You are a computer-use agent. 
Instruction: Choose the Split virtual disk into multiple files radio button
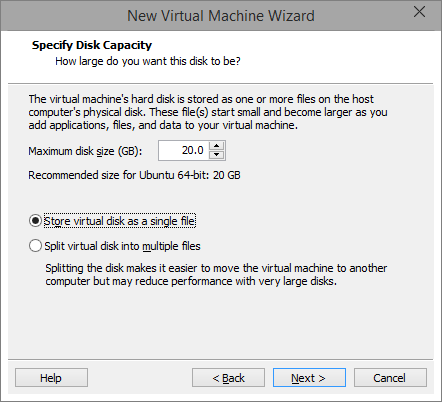pos(35,246)
